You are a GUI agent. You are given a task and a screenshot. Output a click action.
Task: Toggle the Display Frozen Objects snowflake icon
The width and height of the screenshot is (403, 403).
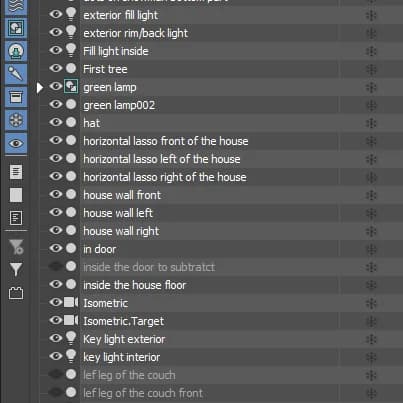click(x=16, y=120)
